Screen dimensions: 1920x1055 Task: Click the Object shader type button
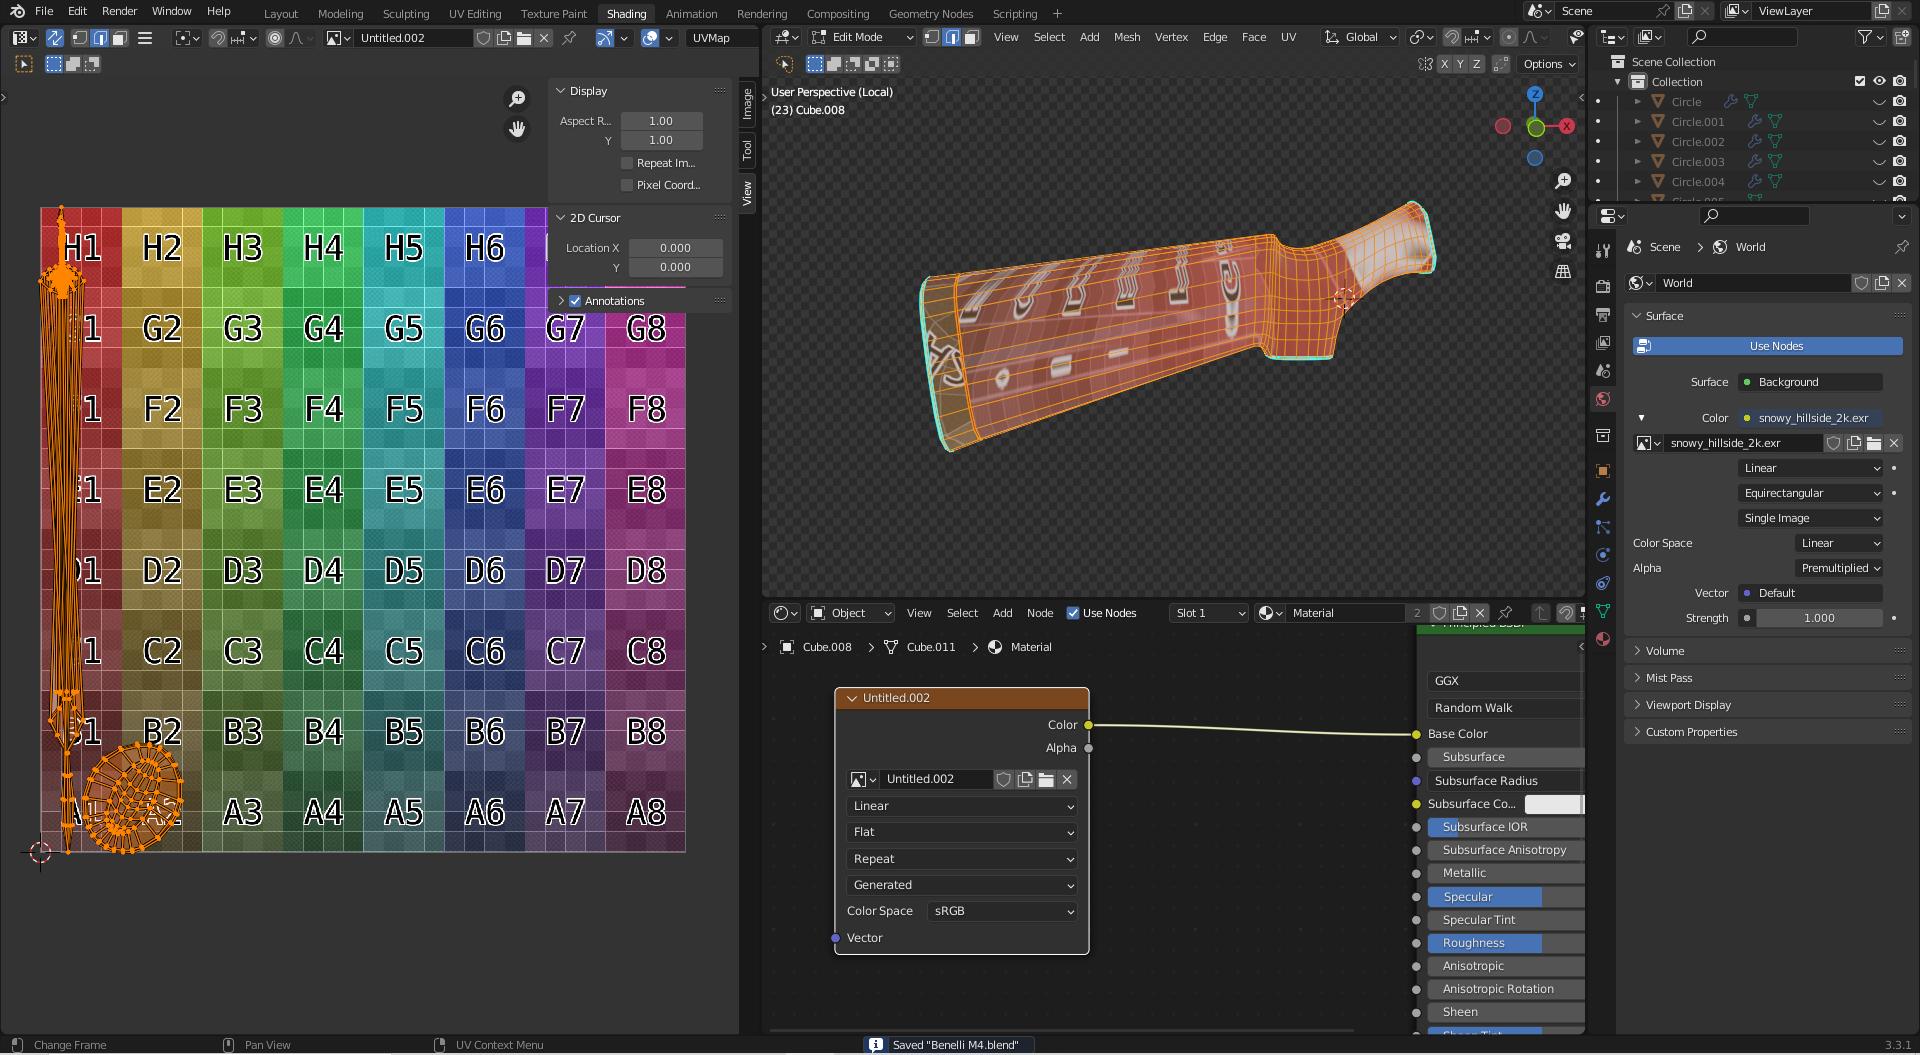point(850,613)
